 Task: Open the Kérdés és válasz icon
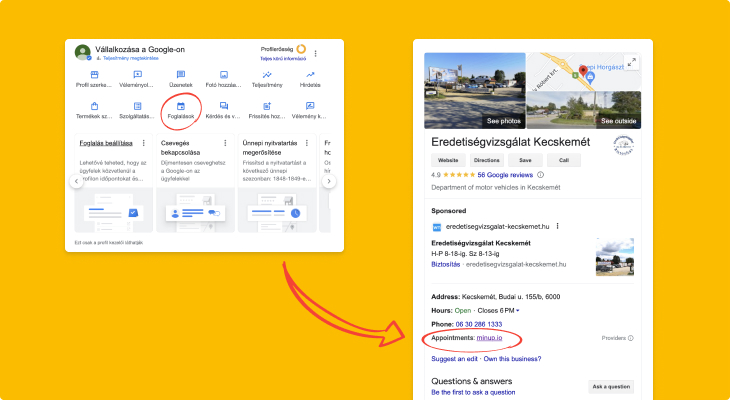coord(224,106)
